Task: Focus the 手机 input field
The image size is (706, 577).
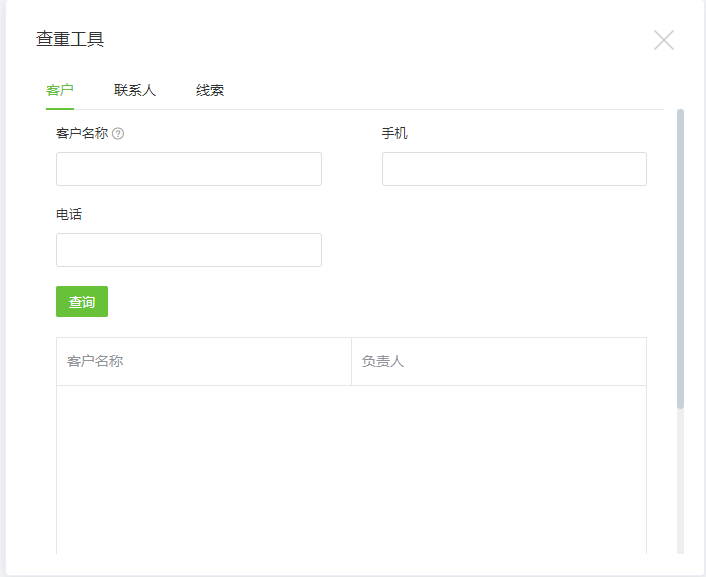Action: click(x=514, y=169)
